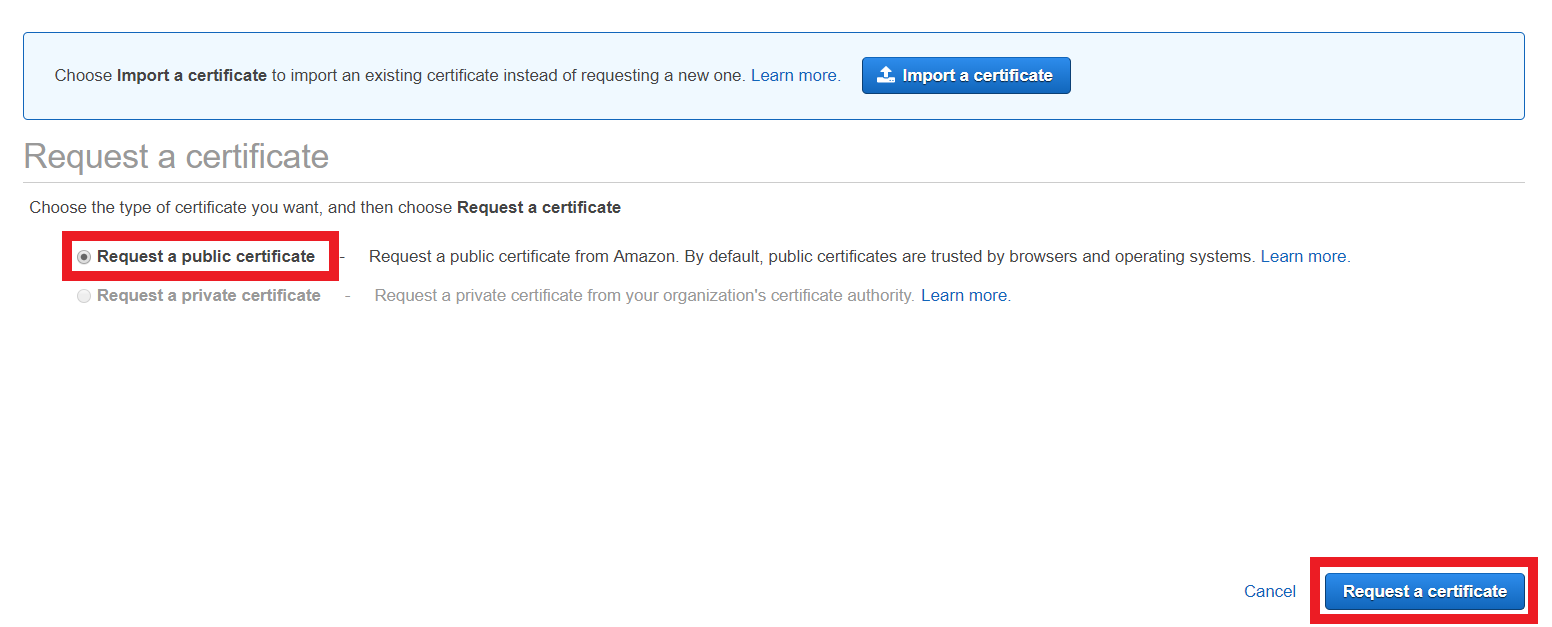Click the upload icon on Import button
The height and width of the screenshot is (627, 1552).
885,75
